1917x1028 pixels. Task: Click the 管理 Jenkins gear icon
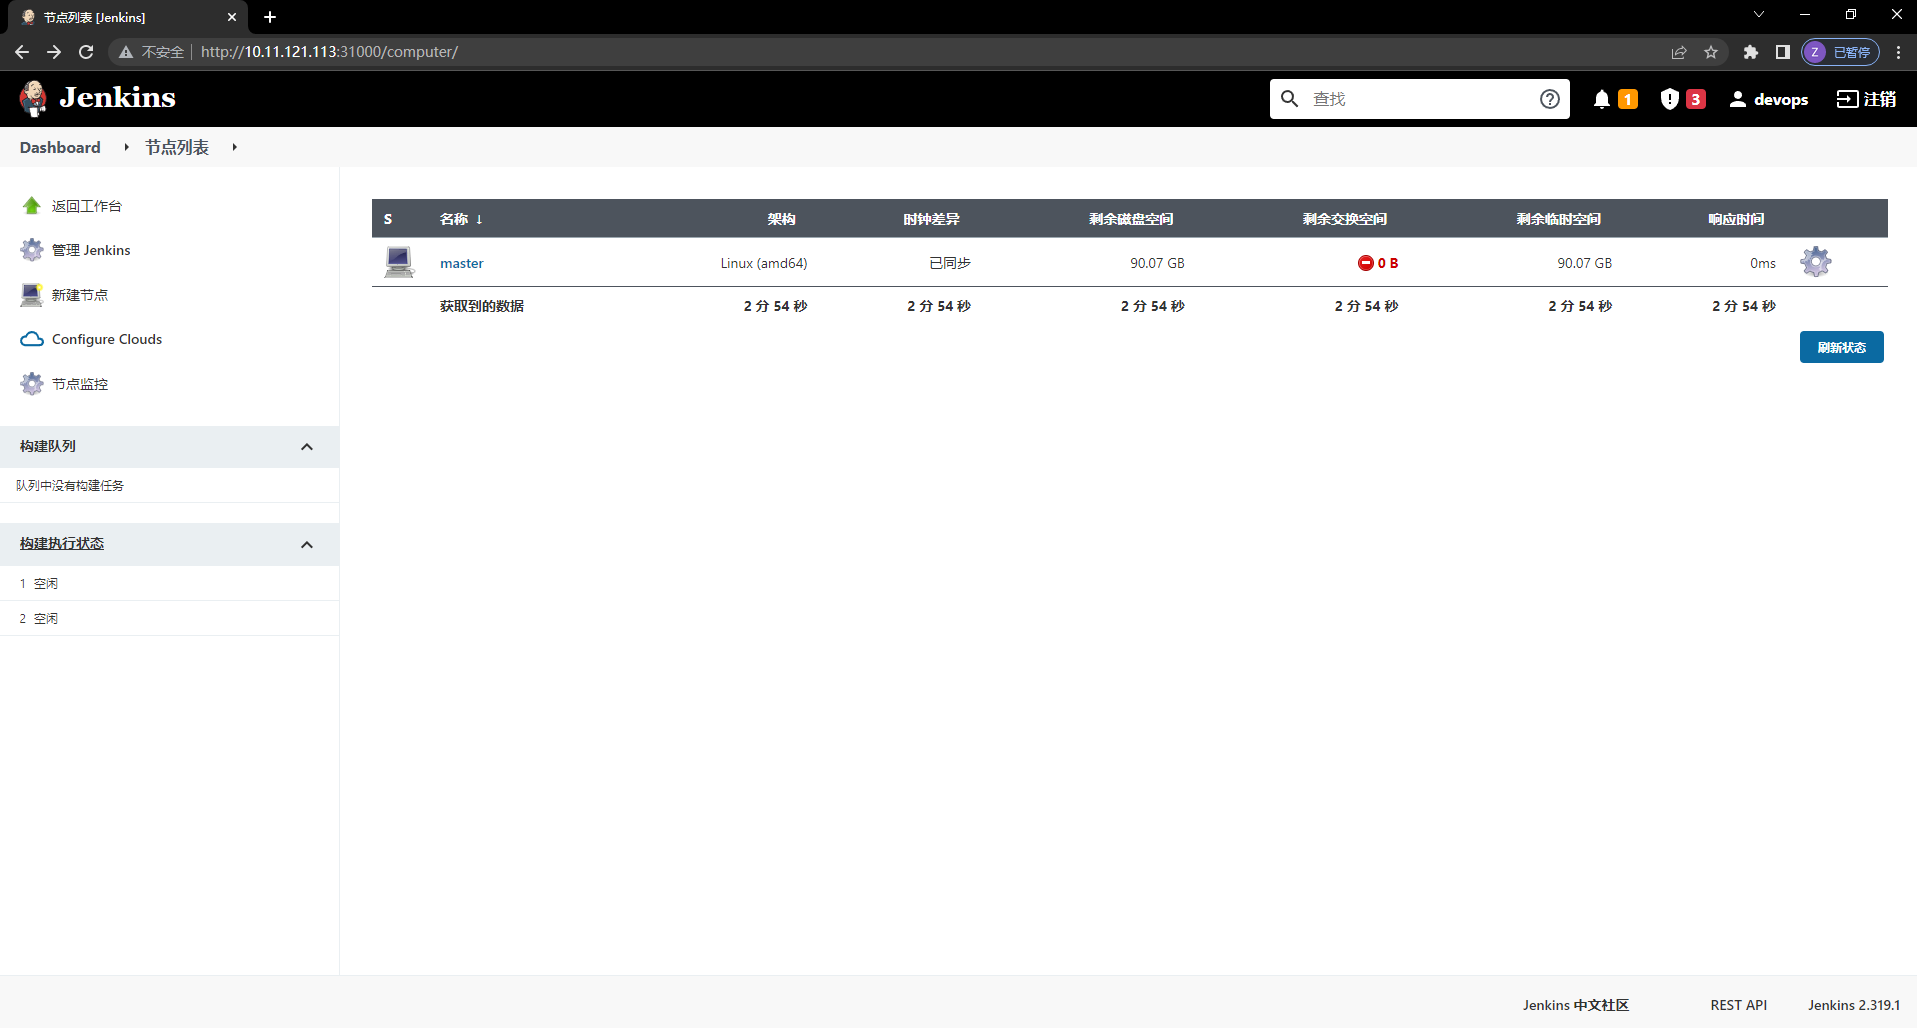tap(32, 250)
